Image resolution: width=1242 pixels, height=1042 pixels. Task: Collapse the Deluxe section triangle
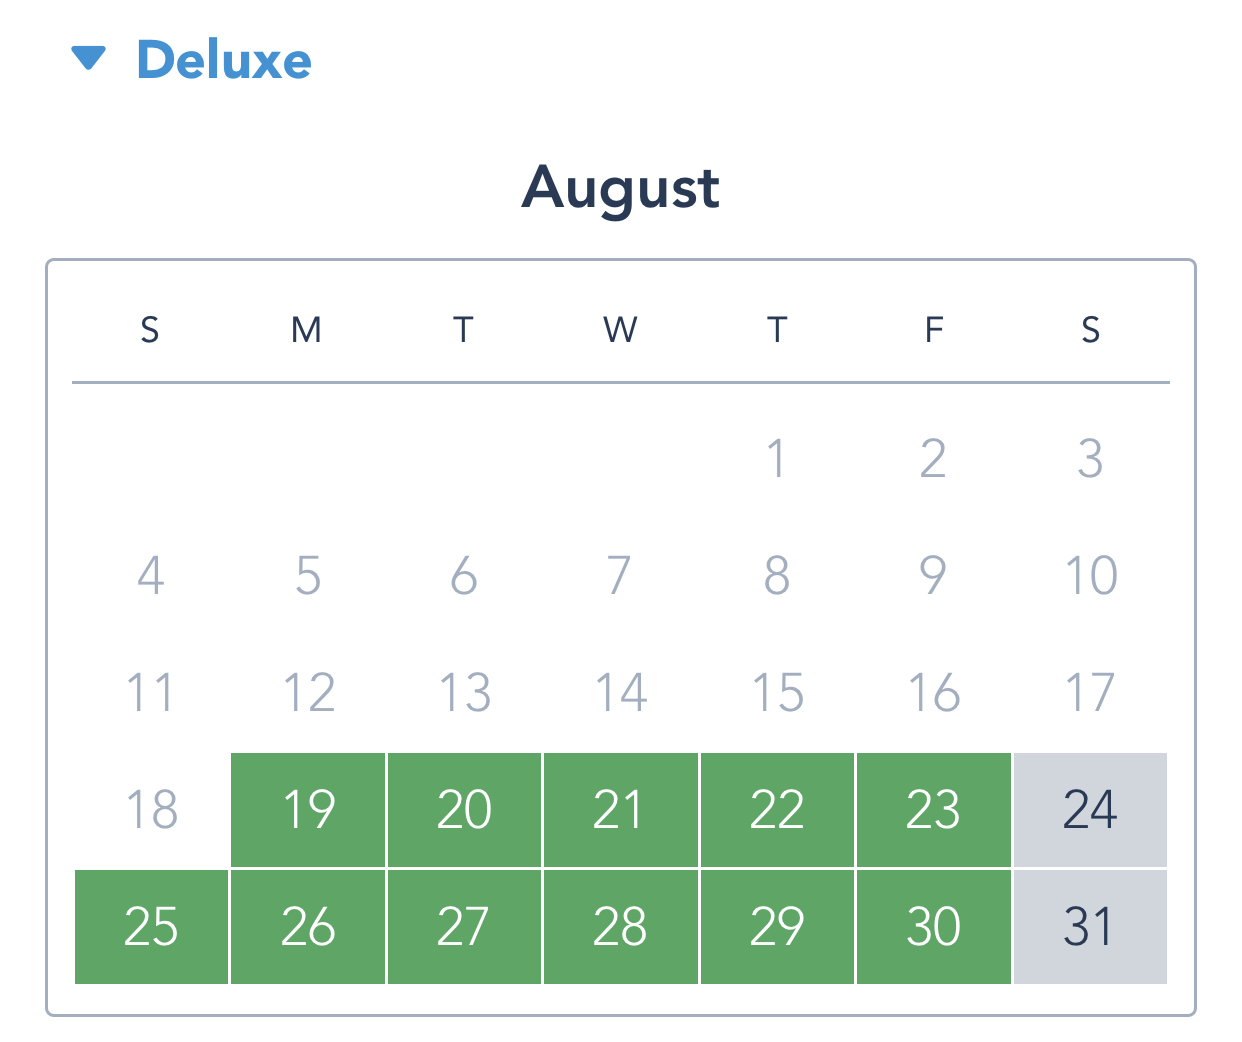[x=89, y=58]
